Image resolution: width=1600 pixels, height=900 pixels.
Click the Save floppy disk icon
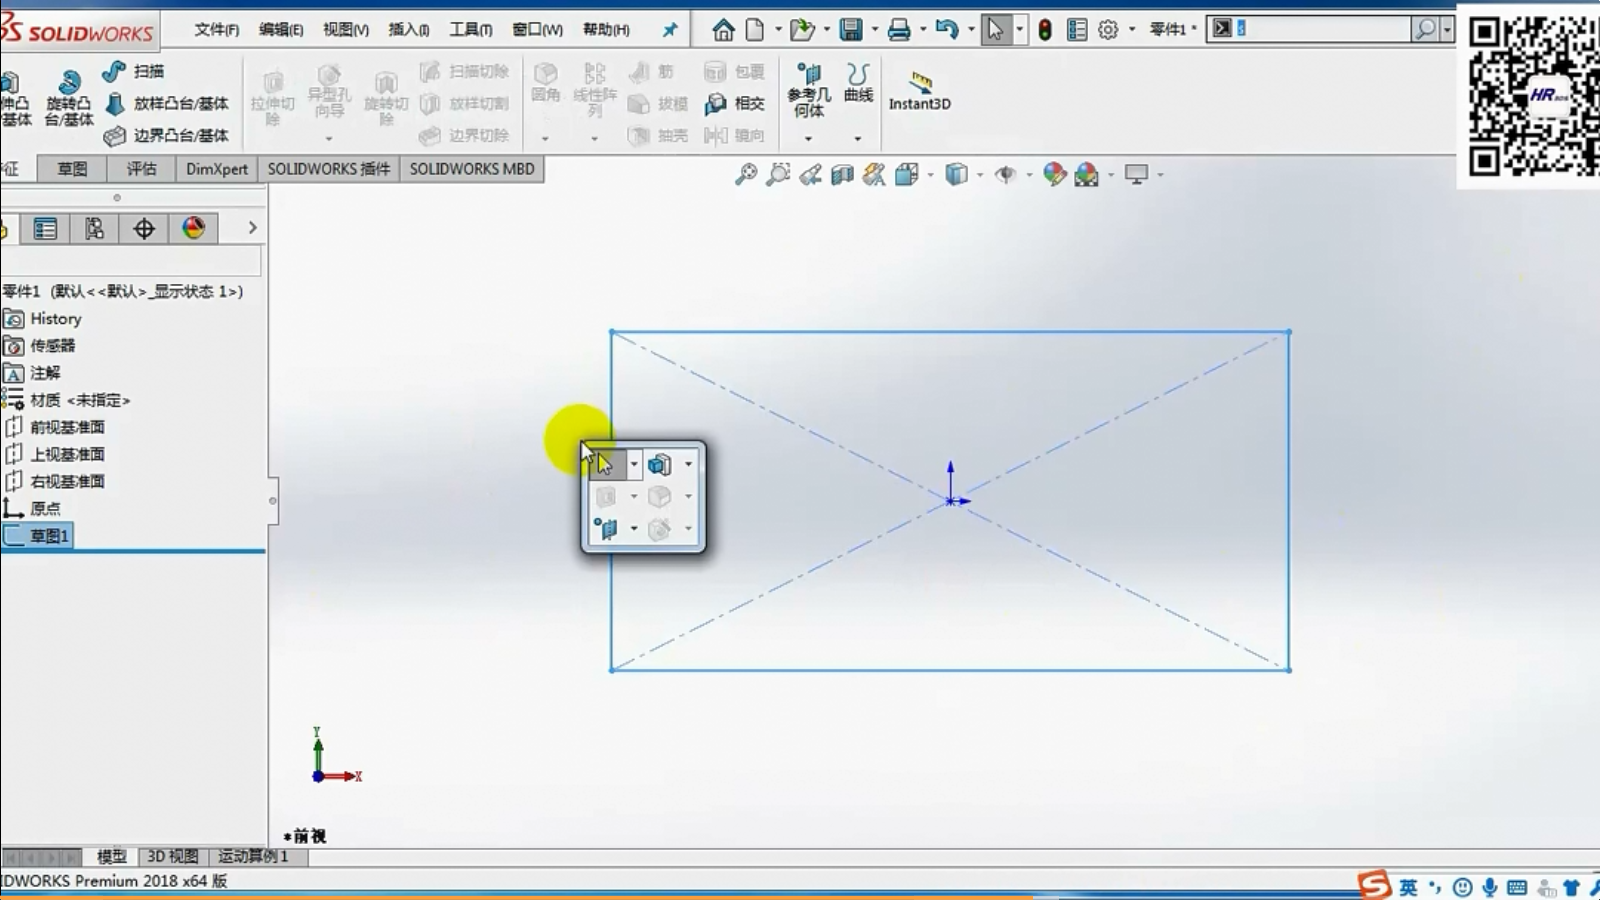[x=850, y=30]
